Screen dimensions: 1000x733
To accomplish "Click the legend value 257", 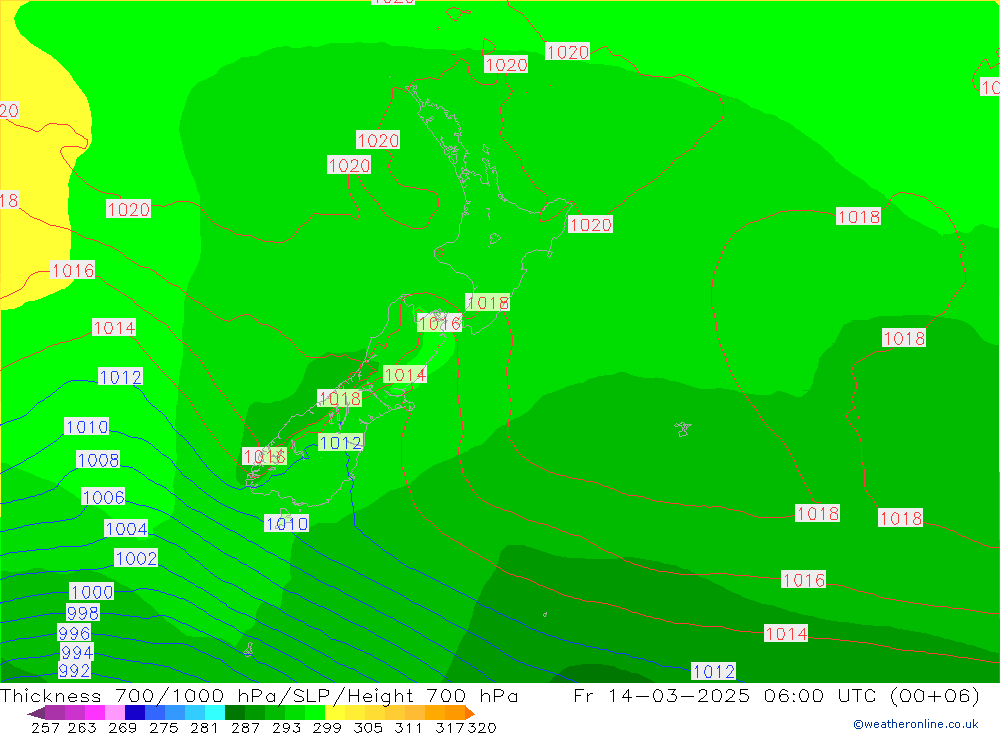I will [x=45, y=727].
